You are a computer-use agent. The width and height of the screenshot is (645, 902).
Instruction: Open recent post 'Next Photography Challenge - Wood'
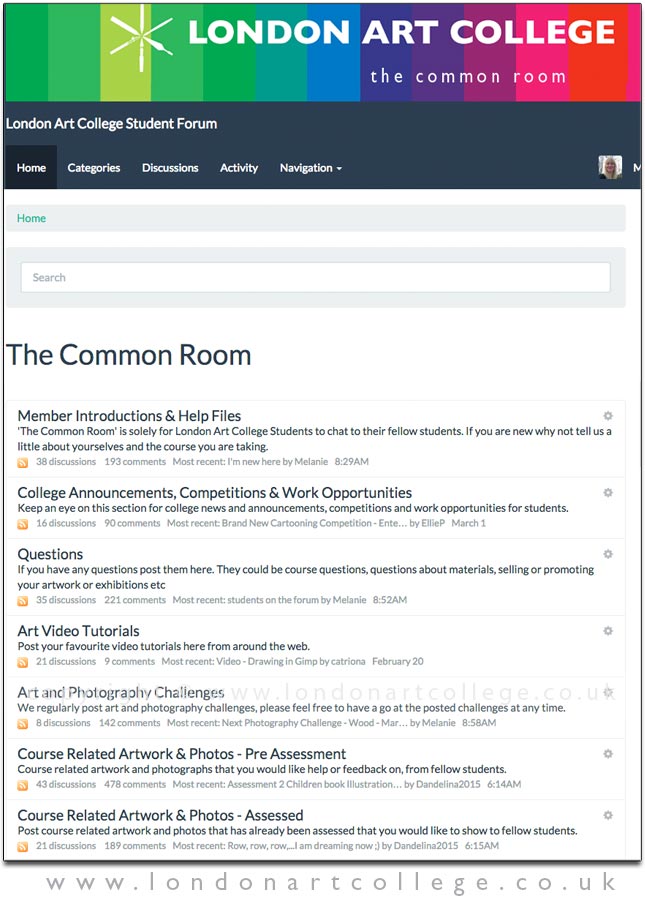coord(315,723)
